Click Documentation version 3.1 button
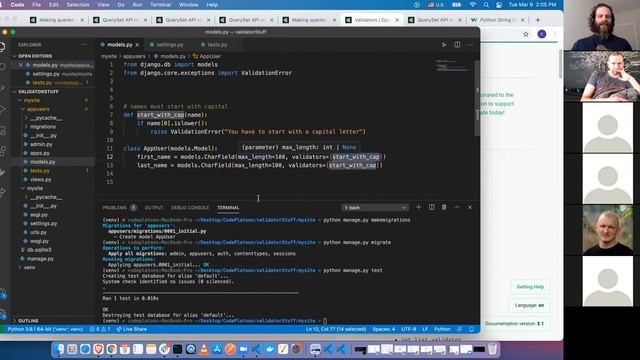Screen dimensions: 640x360 (514, 324)
